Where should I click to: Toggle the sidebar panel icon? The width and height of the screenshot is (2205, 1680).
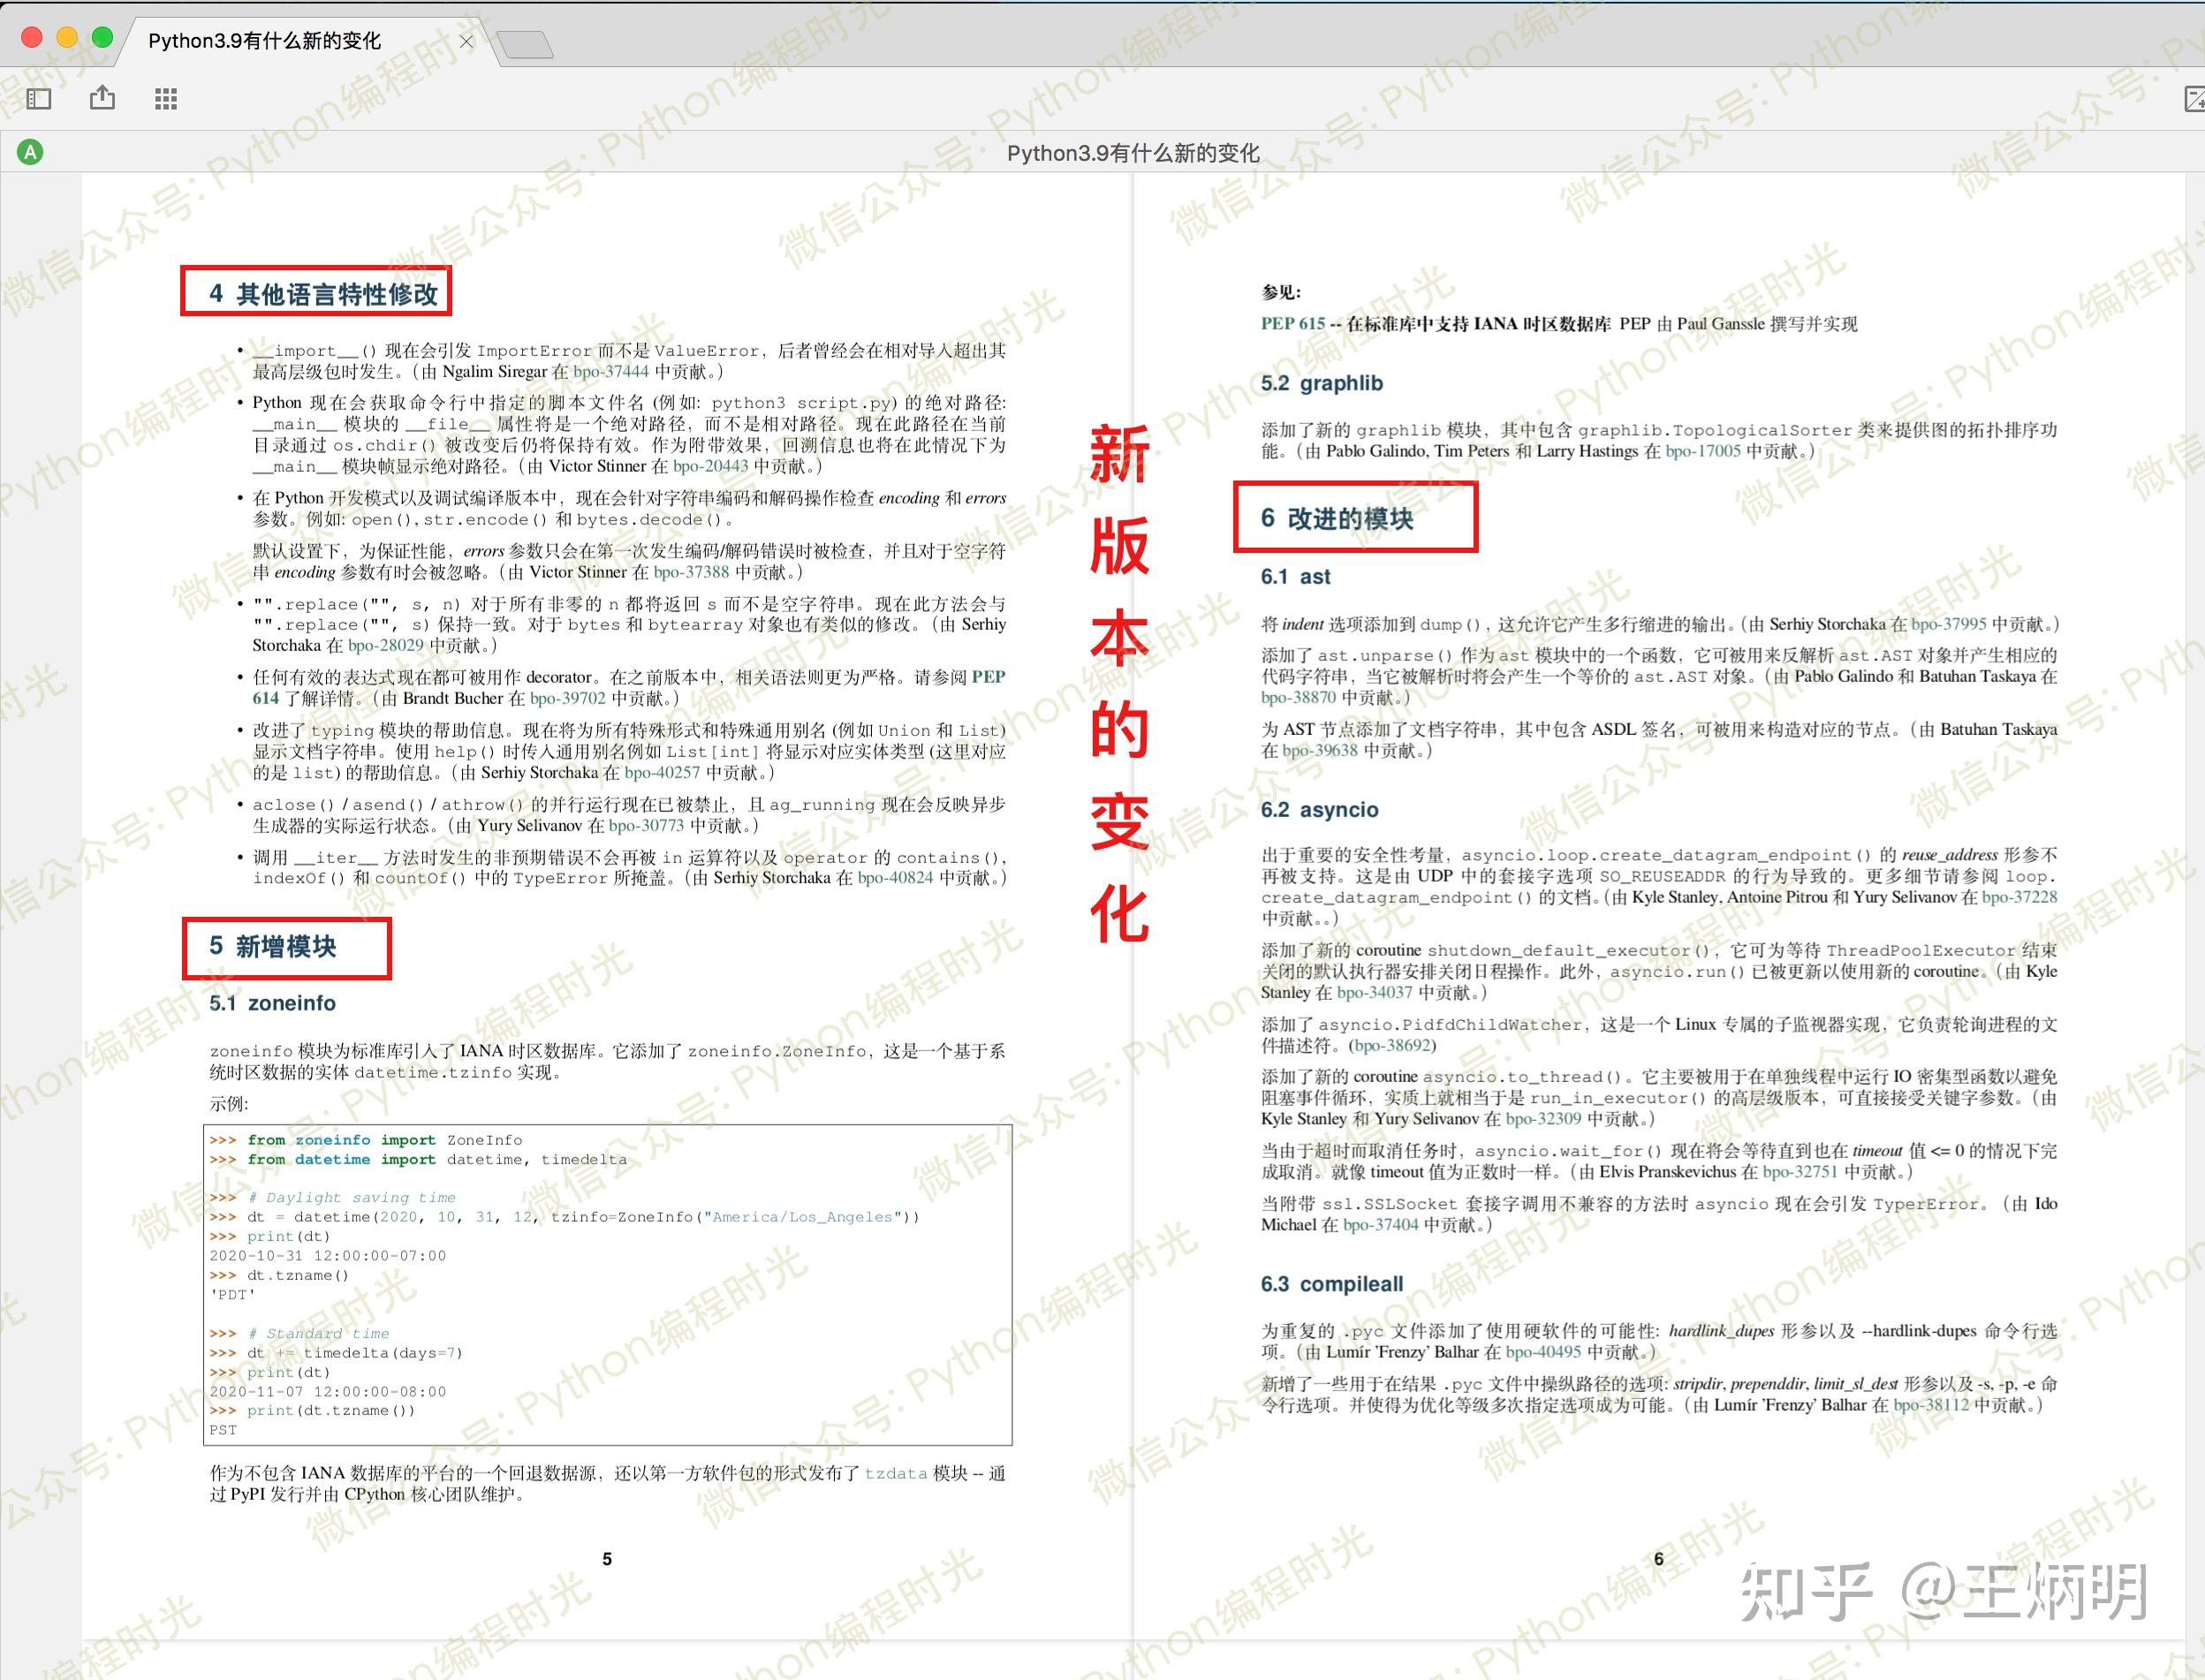point(37,98)
